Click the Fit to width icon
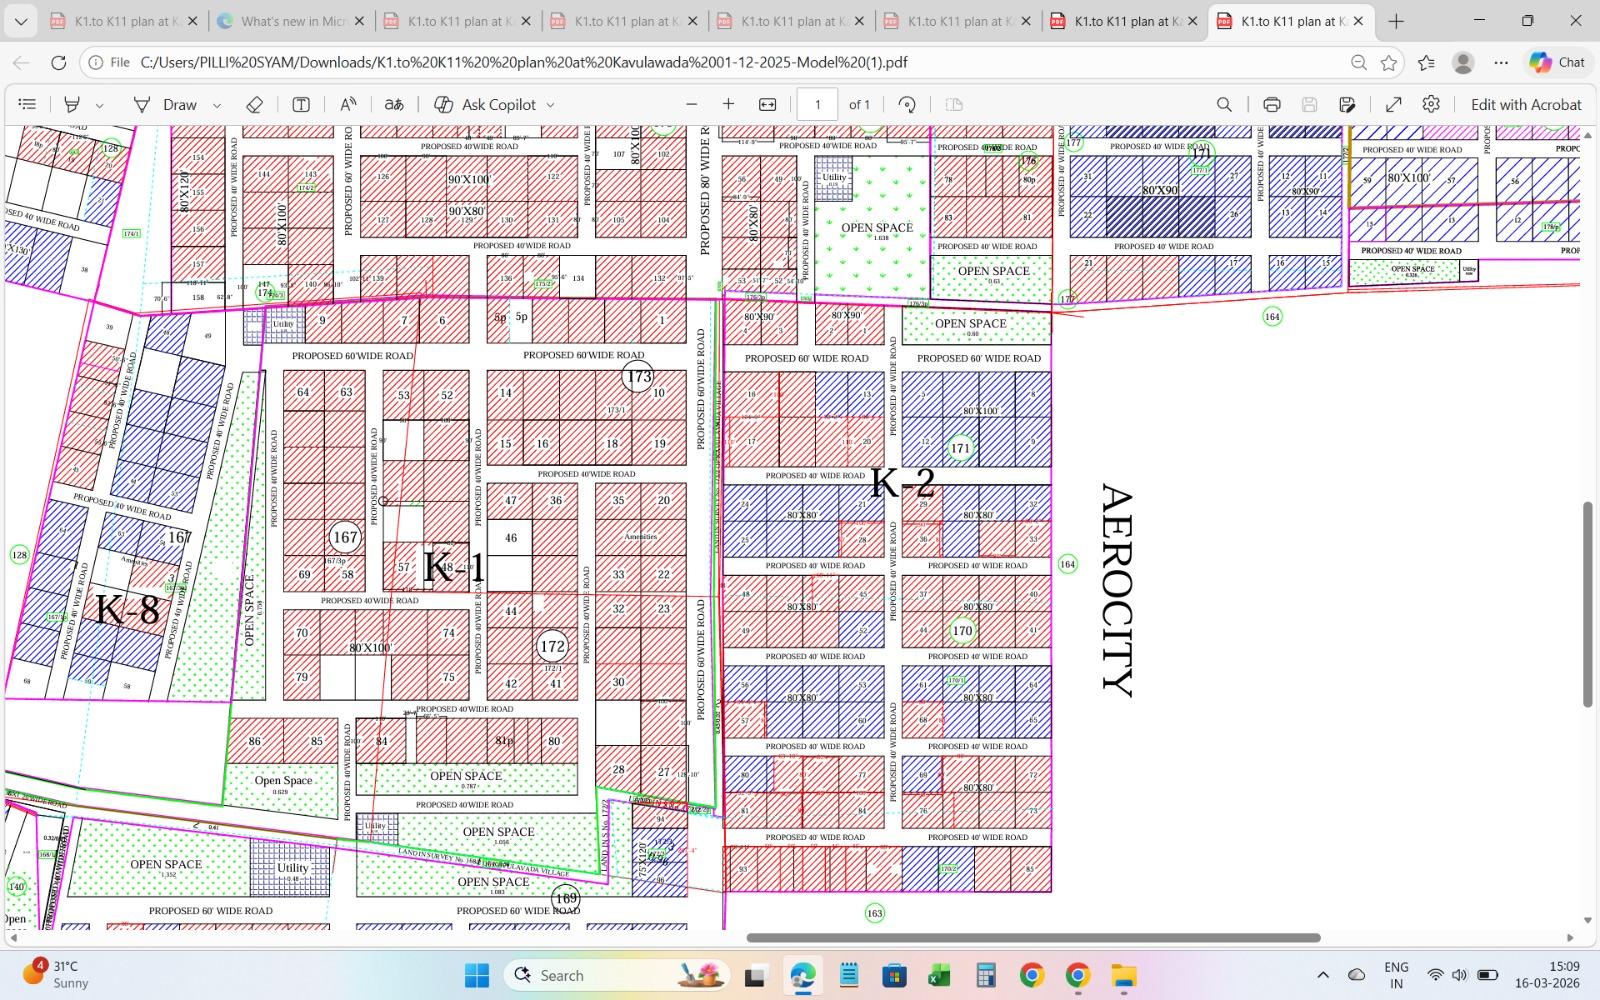This screenshot has width=1600, height=1000. [768, 104]
